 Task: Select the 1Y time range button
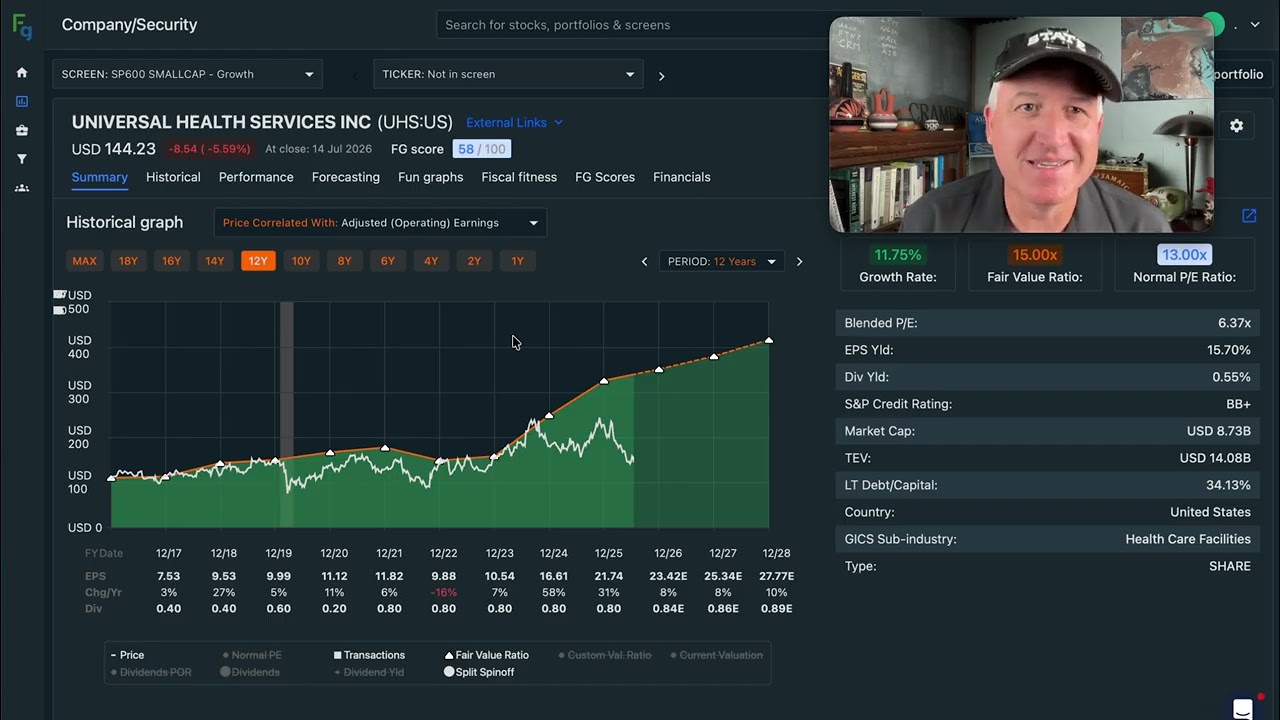[x=517, y=261]
